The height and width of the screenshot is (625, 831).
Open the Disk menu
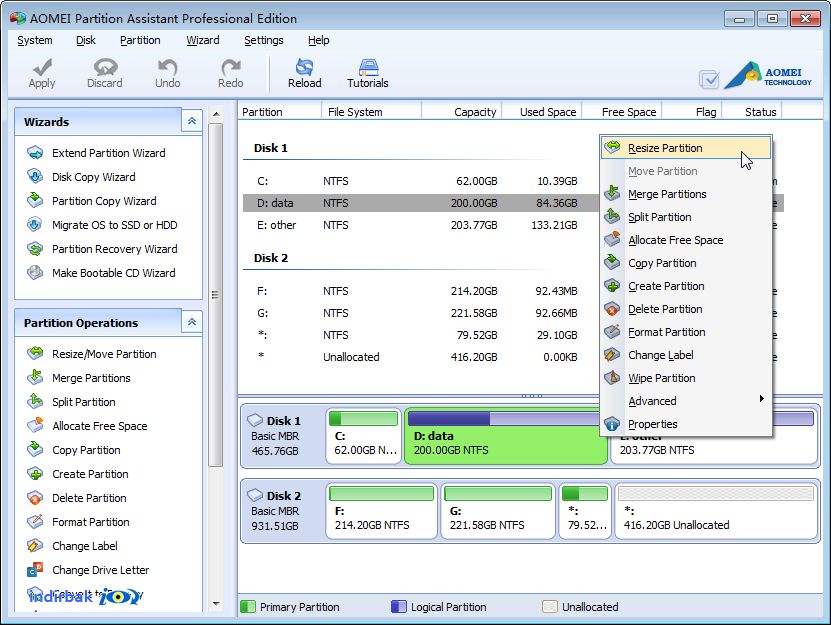pyautogui.click(x=85, y=40)
